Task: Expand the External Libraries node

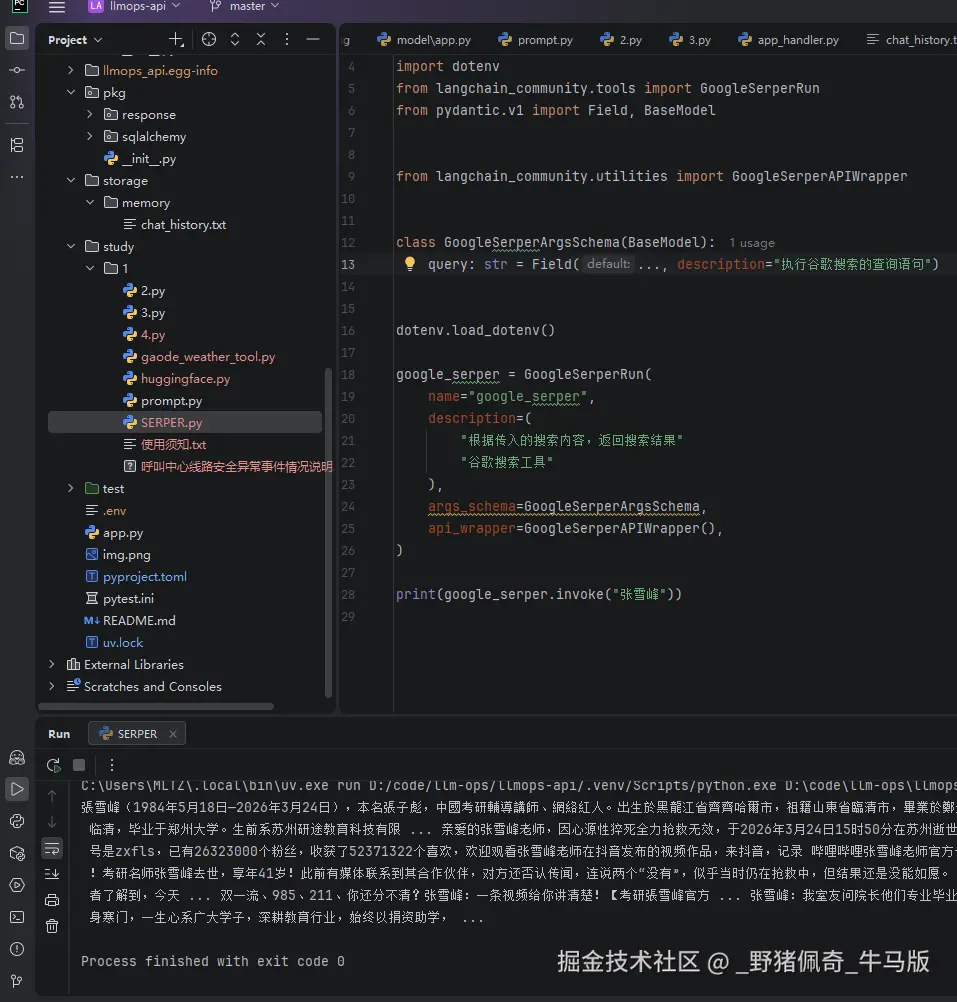Action: point(52,665)
